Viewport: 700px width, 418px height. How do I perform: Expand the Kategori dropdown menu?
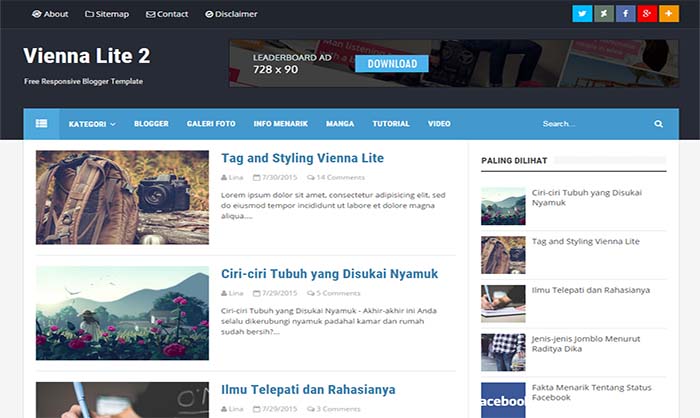[92, 124]
